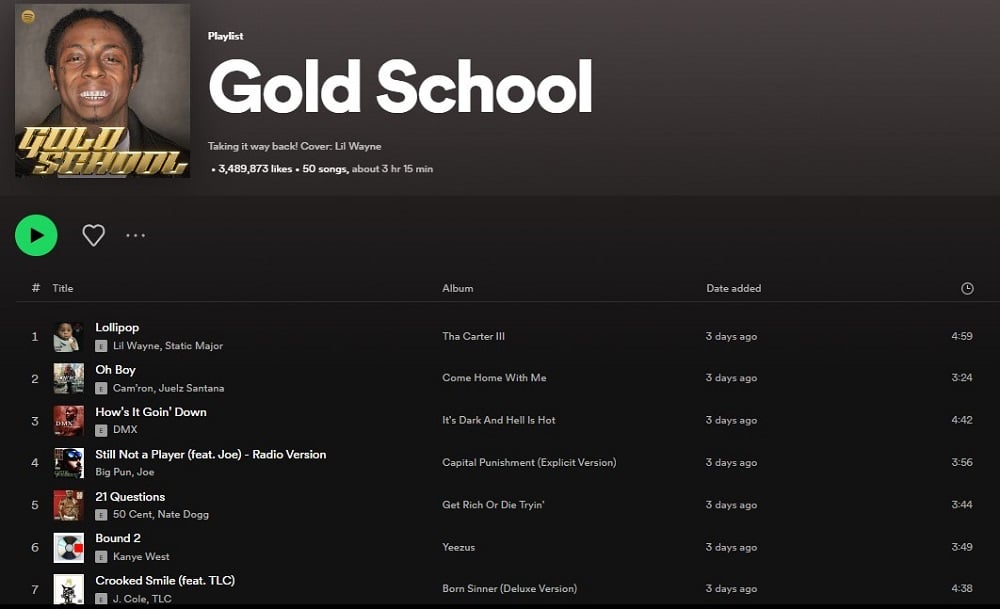Click the 'Taking it way back!' description
Image resolution: width=1000 pixels, height=609 pixels.
[295, 146]
